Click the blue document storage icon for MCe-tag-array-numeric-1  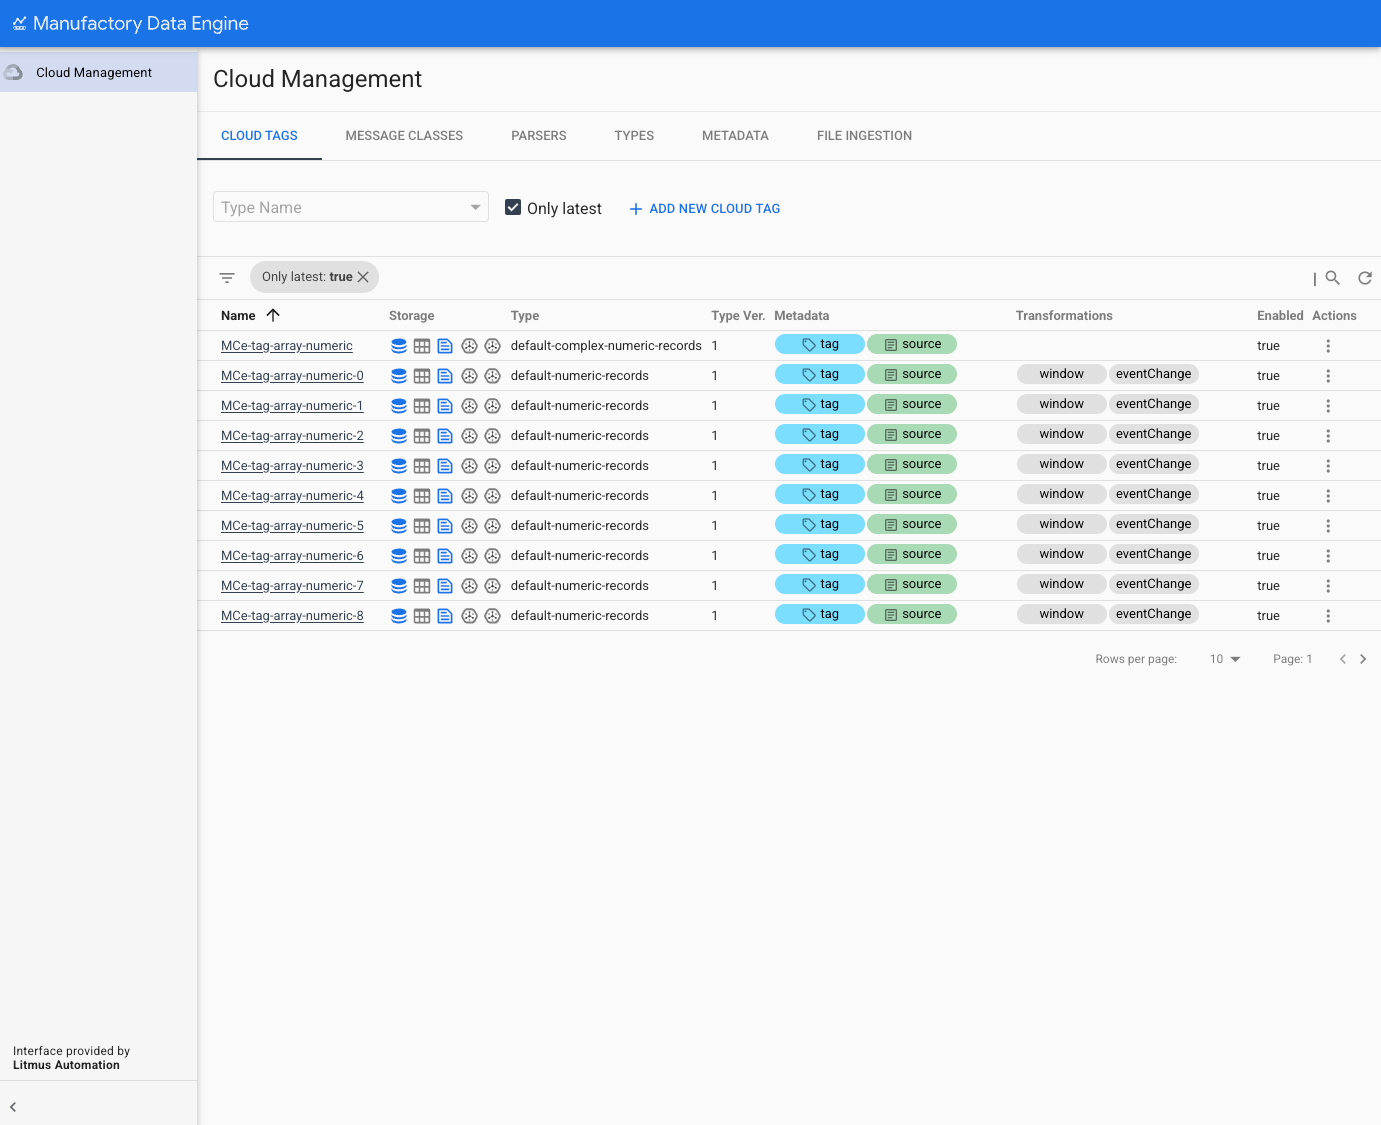445,405
